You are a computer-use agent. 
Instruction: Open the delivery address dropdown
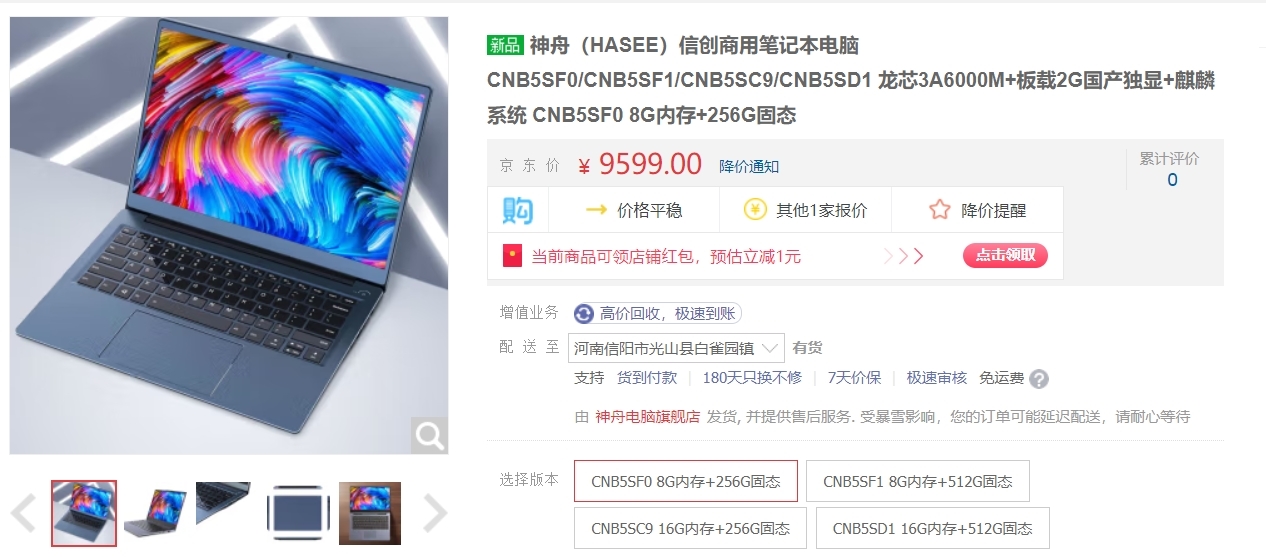point(676,348)
